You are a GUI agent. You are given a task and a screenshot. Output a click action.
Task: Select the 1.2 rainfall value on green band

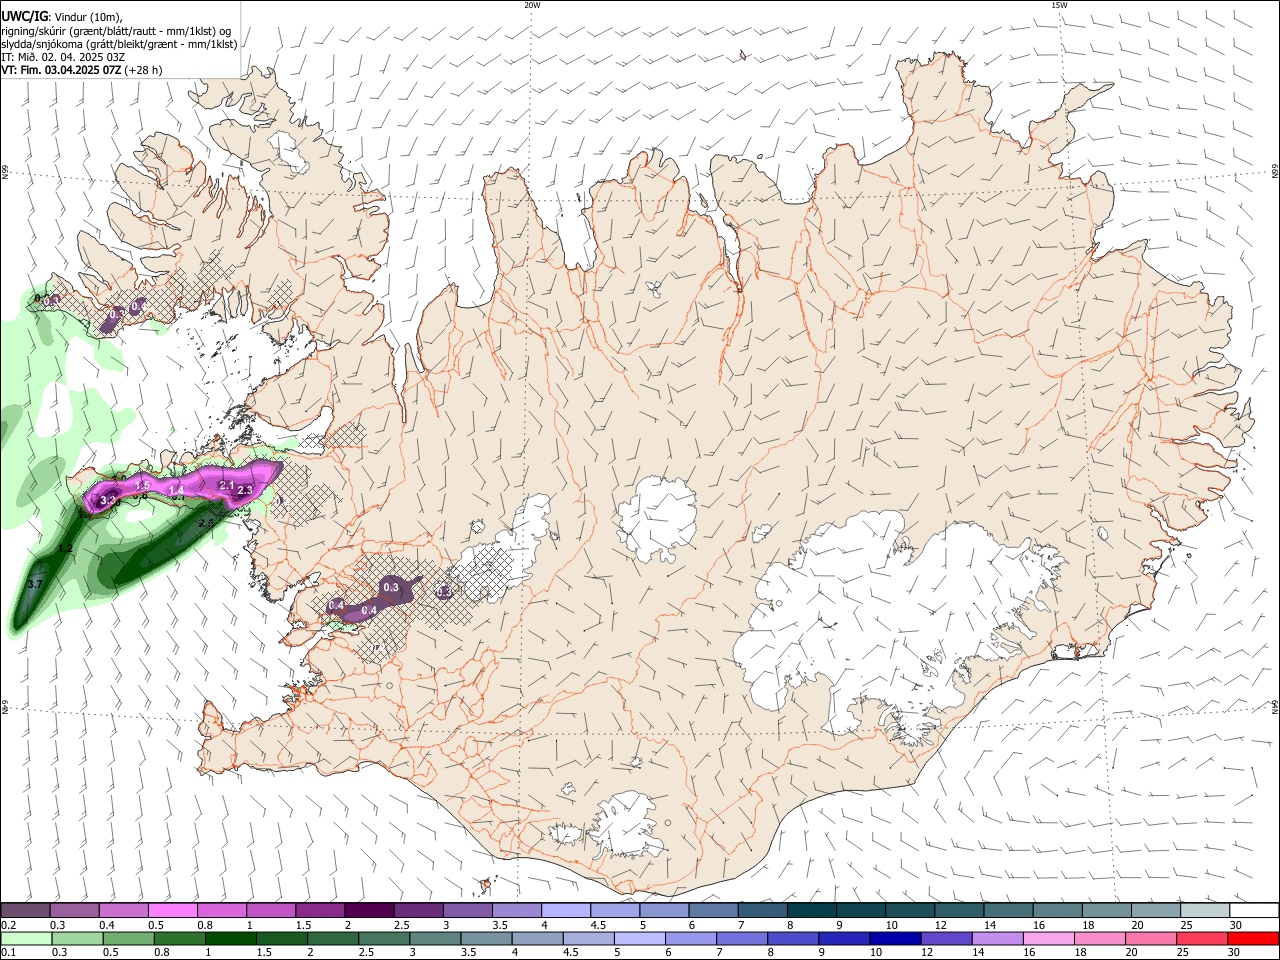(65, 549)
